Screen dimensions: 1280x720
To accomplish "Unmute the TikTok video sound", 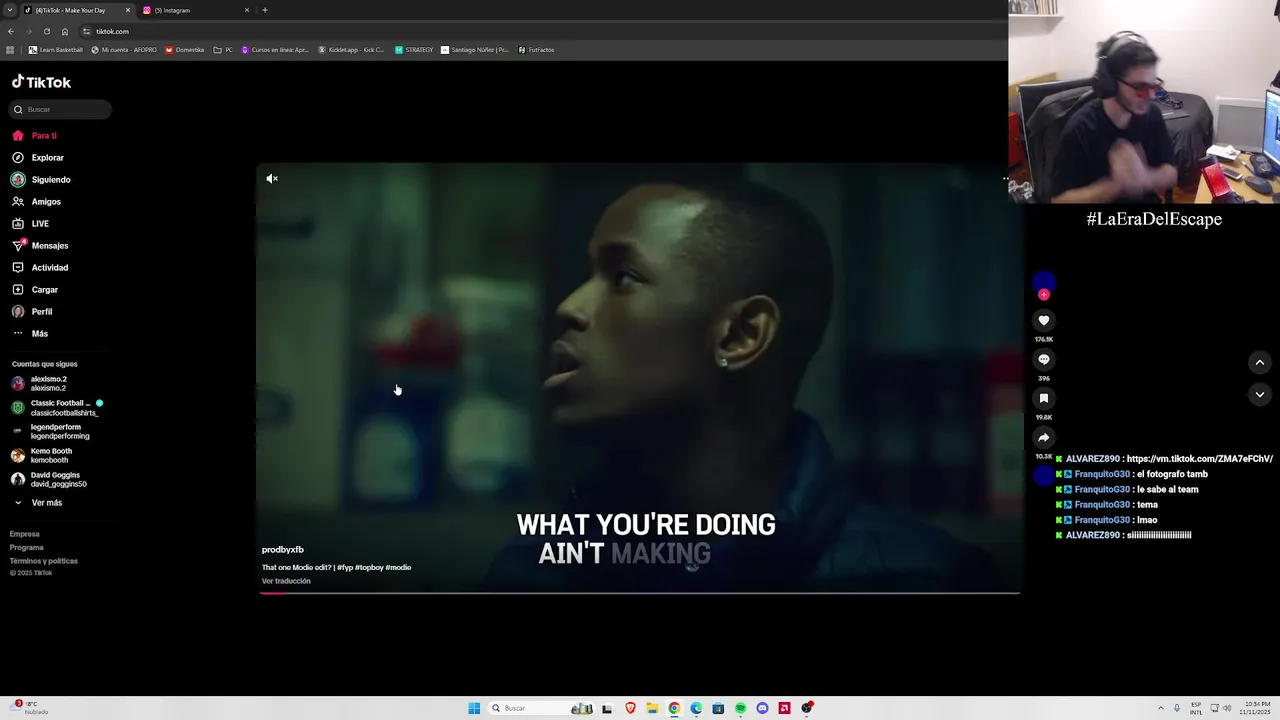I will tap(272, 179).
